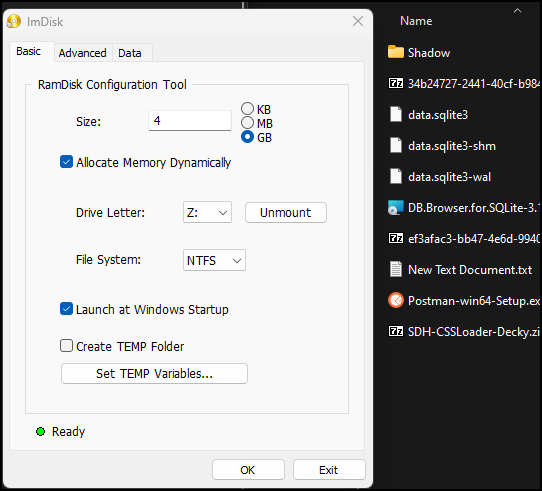Click the DB.Browser.for.SQLite installer icon

point(395,207)
